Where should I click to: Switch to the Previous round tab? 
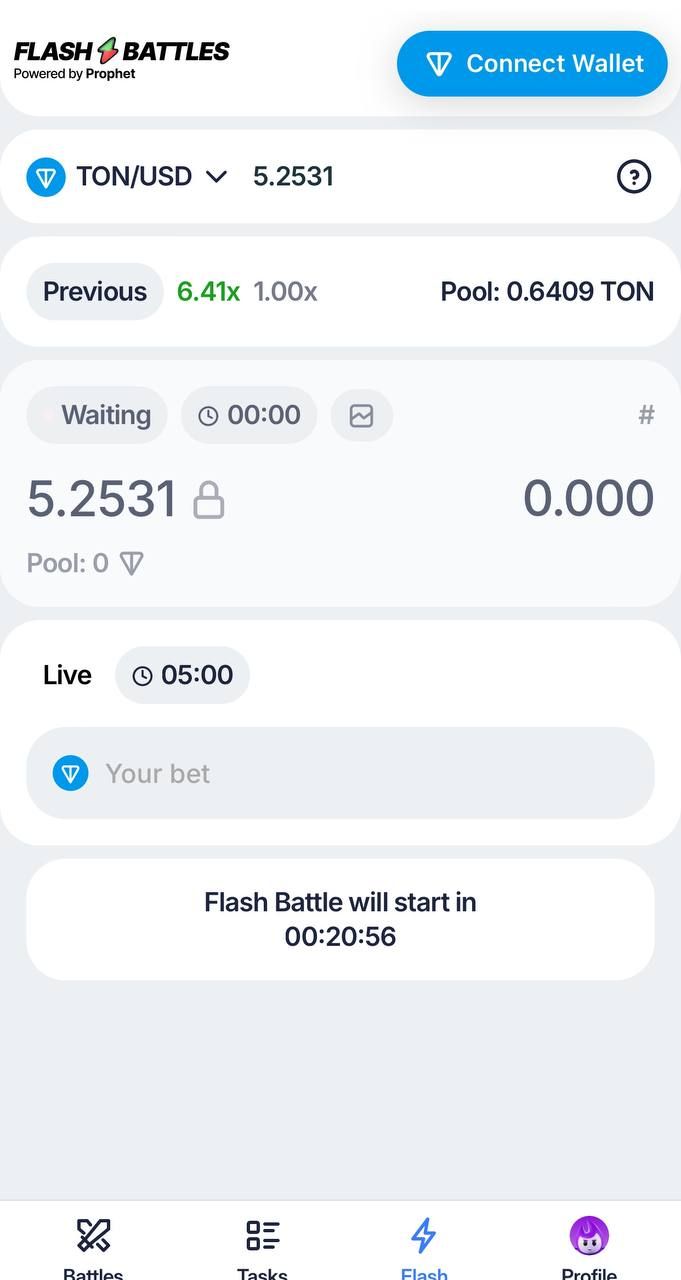tap(93, 291)
